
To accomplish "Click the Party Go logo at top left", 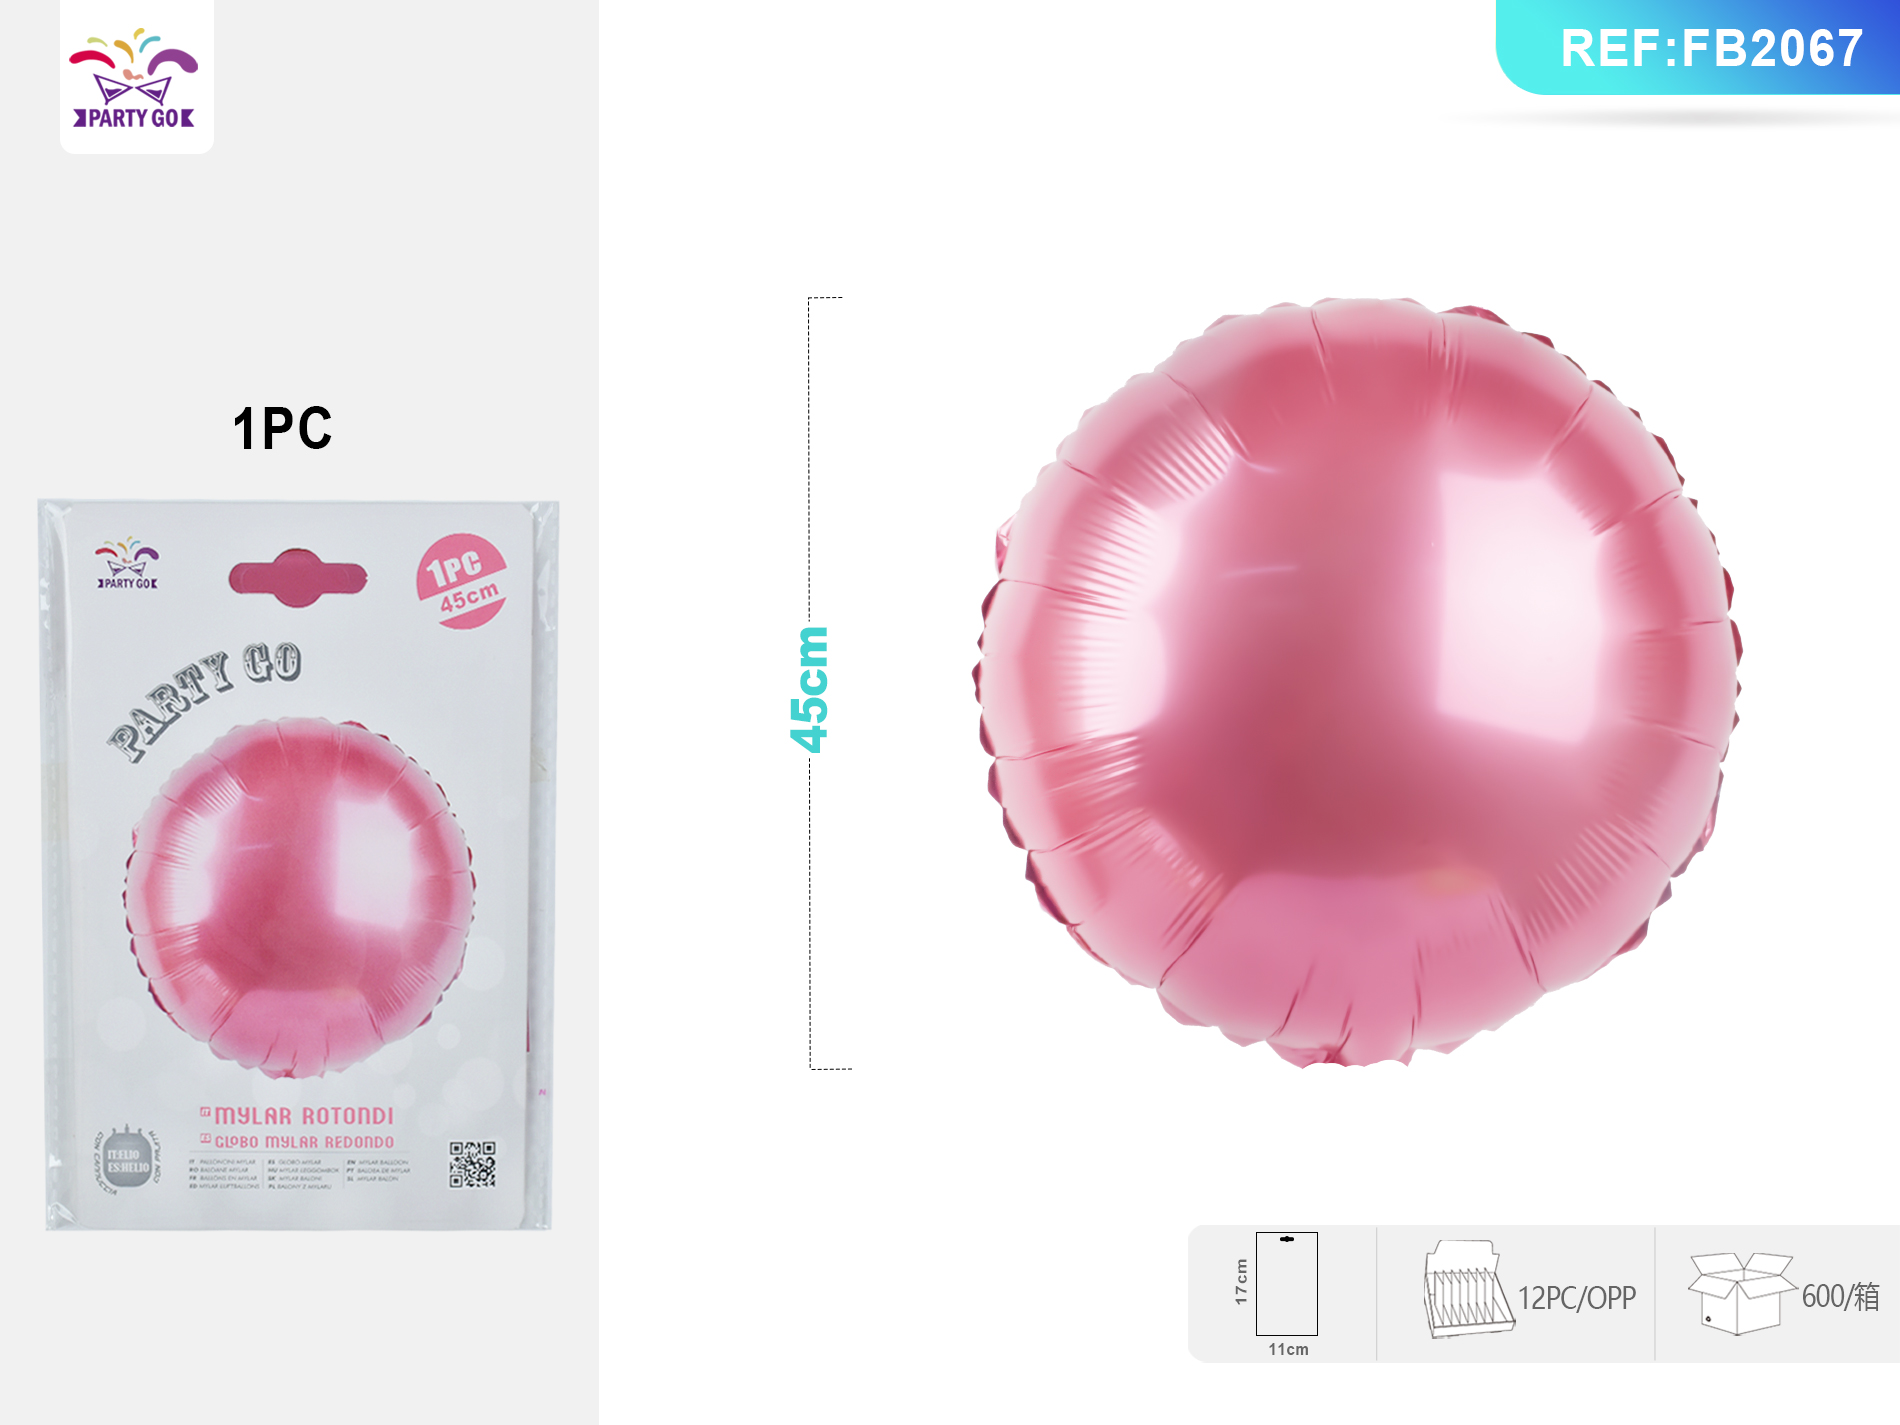I will tap(136, 79).
